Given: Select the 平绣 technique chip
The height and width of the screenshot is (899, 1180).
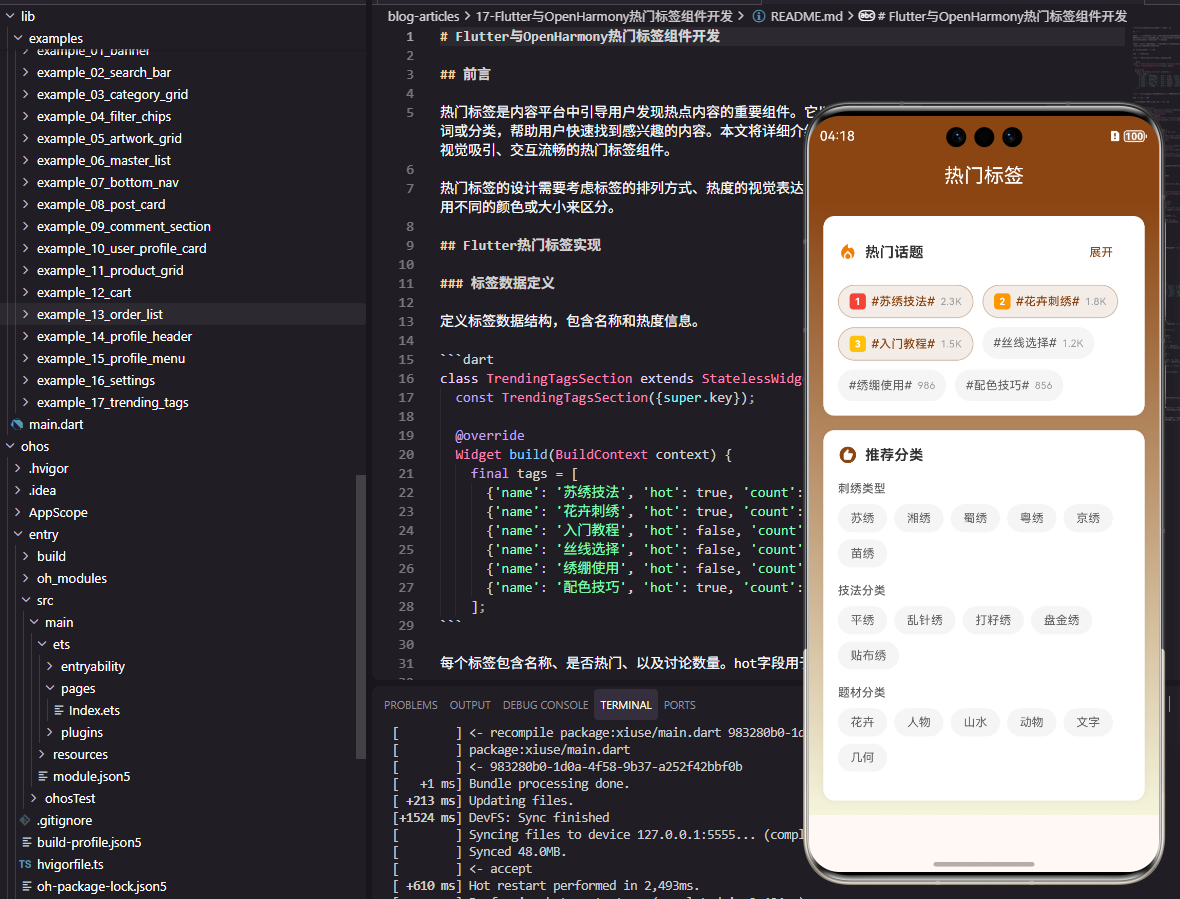Looking at the screenshot, I should click(862, 620).
